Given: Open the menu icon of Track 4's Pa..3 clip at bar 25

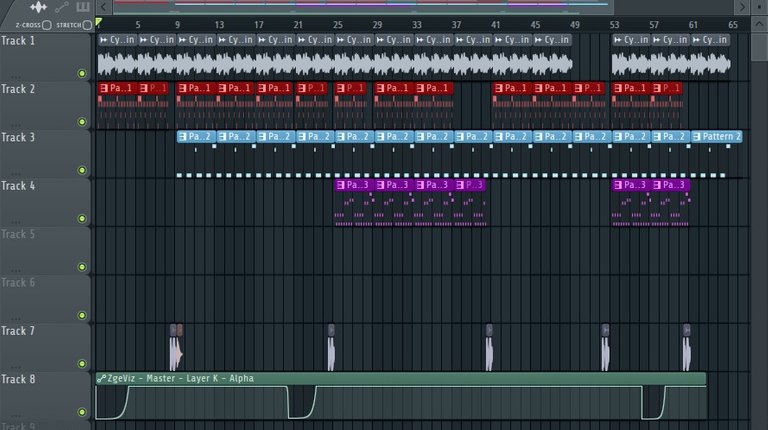Looking at the screenshot, I should tap(341, 185).
